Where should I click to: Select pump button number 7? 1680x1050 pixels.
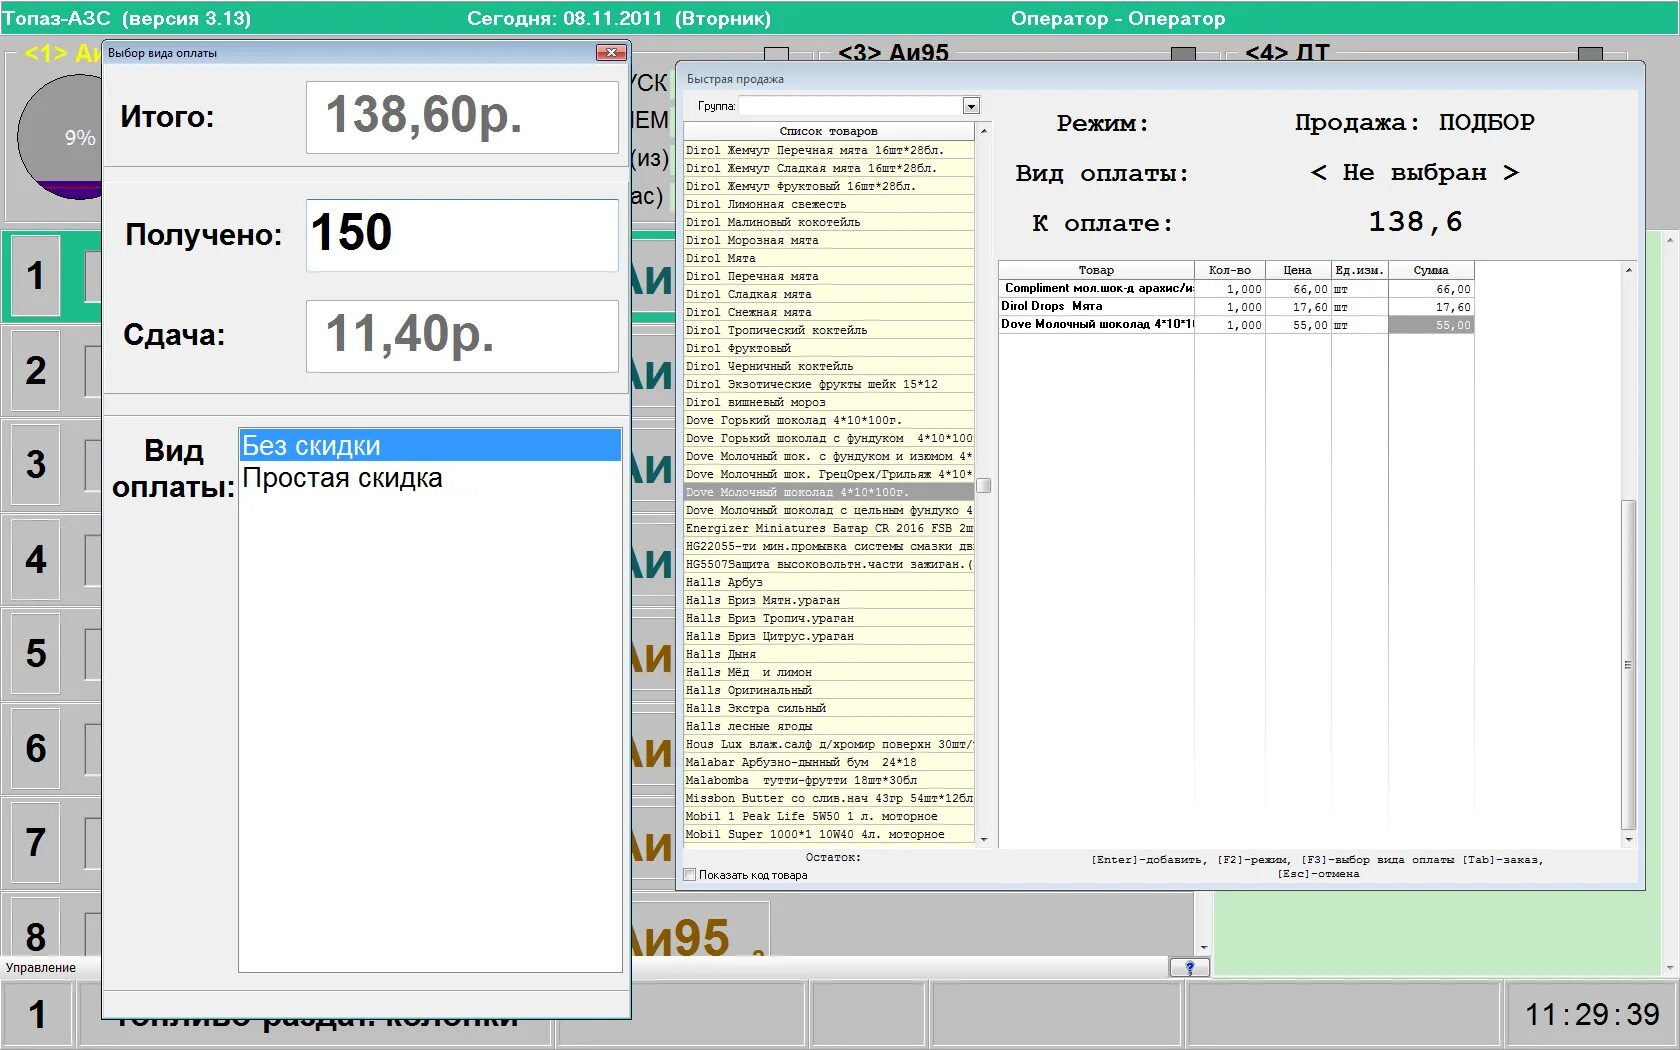tap(36, 843)
